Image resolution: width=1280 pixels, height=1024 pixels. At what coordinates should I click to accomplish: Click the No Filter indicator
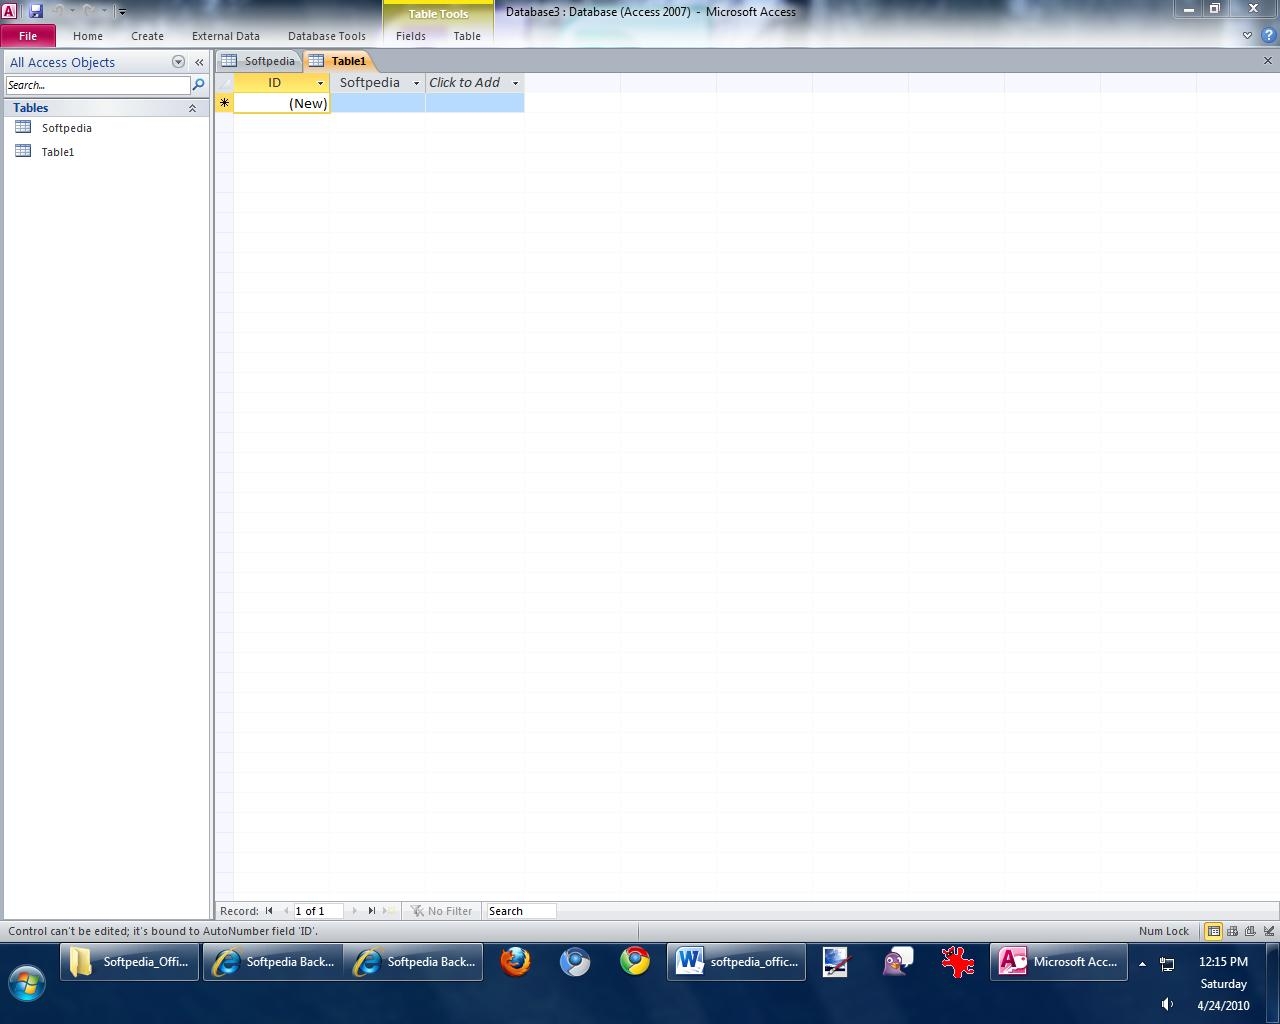[x=441, y=911]
